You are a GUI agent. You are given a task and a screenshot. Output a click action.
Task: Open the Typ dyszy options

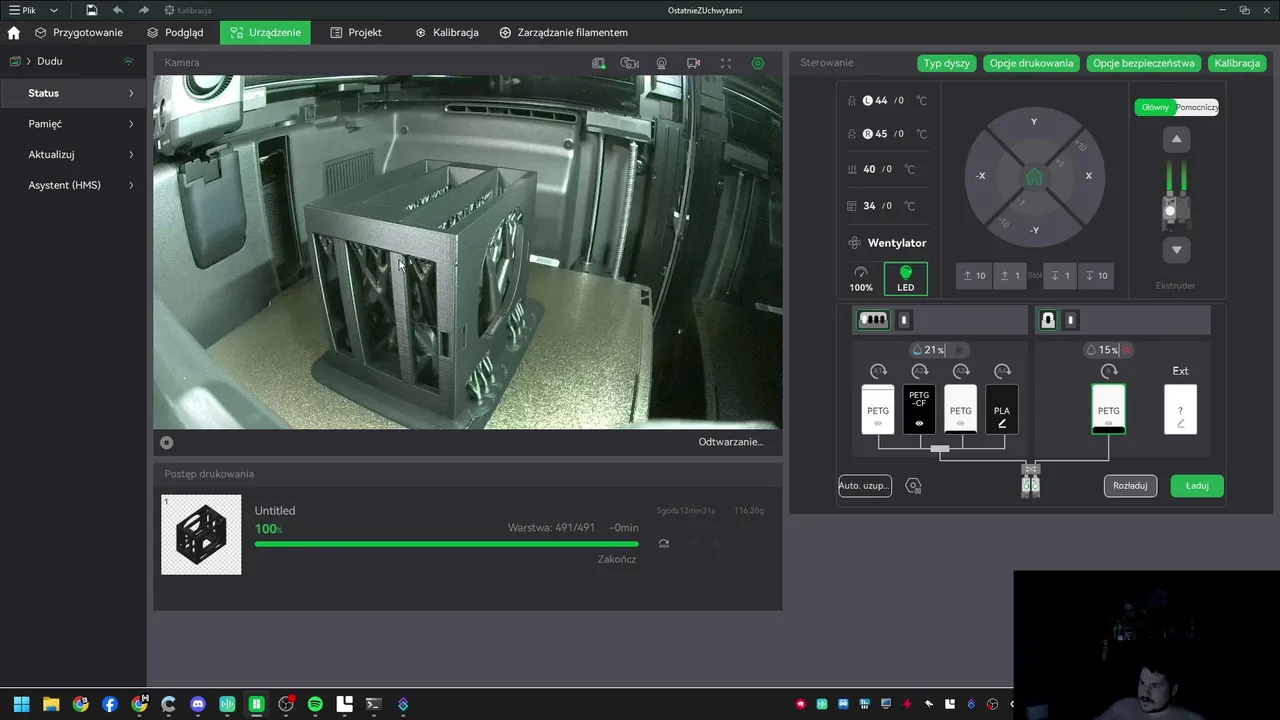pos(947,63)
